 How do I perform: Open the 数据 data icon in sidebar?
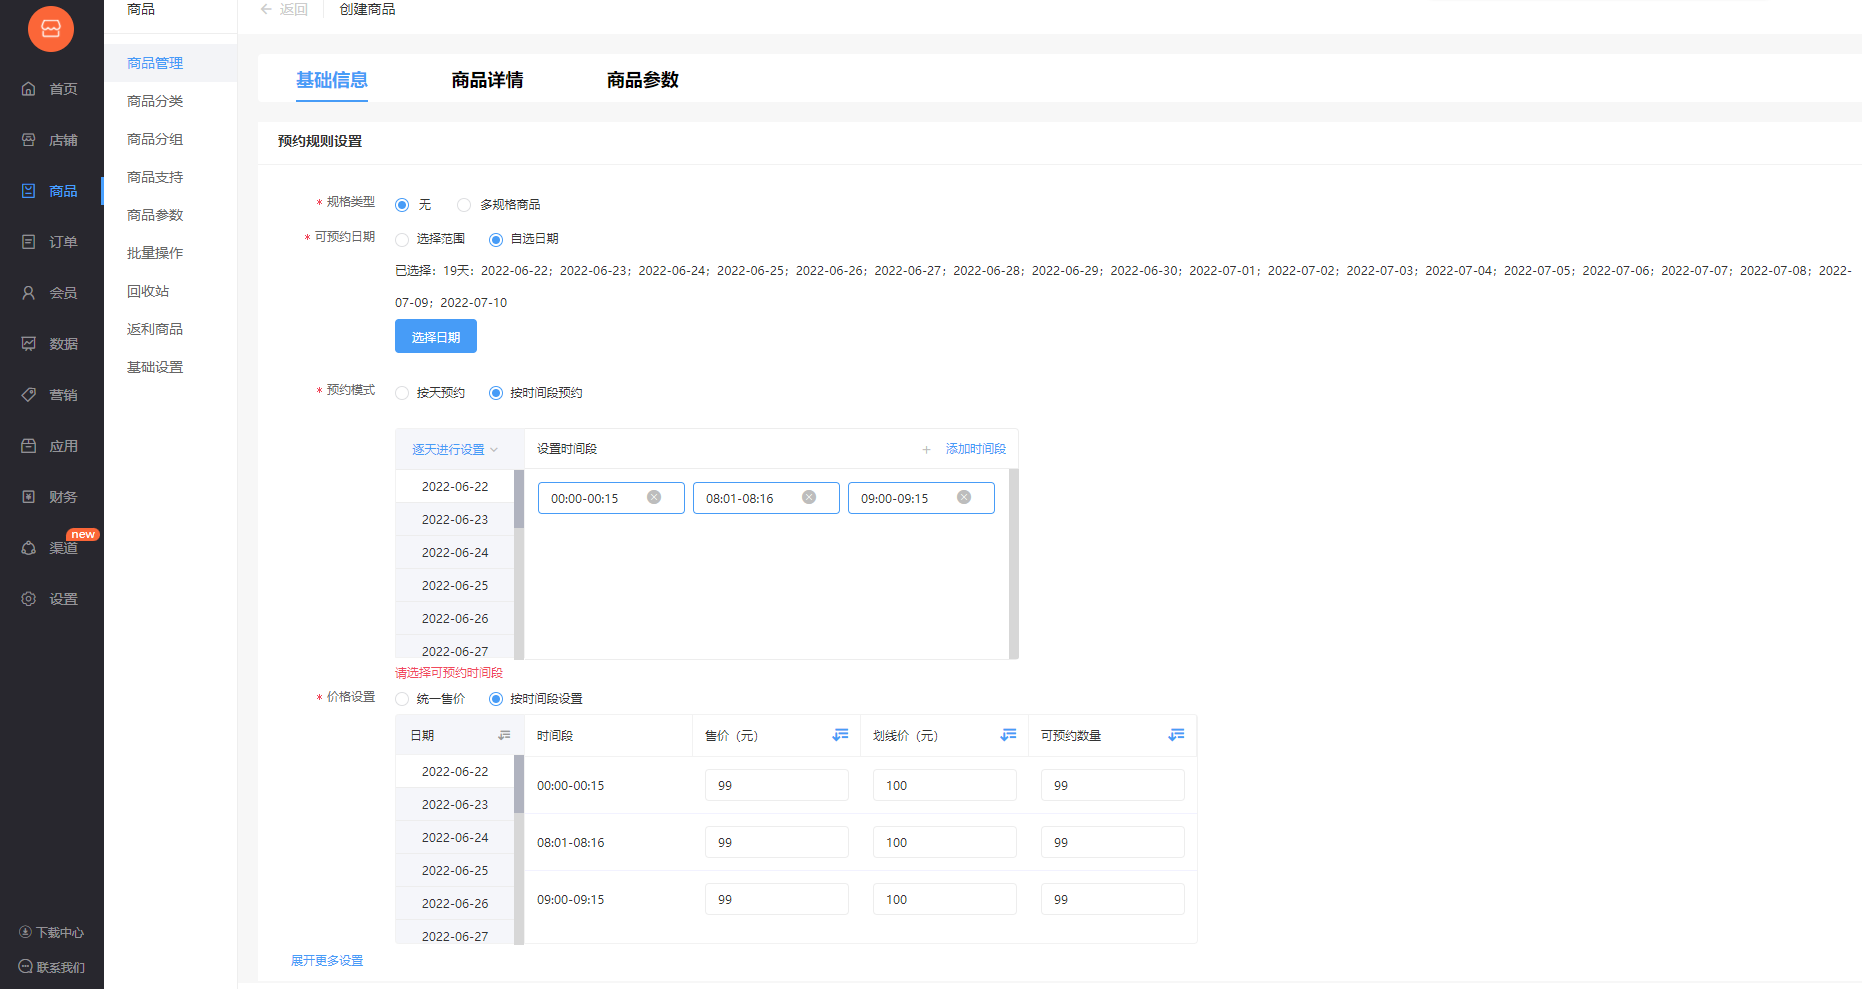click(29, 344)
